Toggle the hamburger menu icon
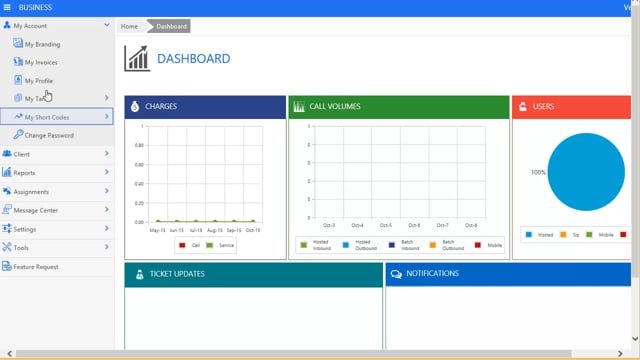The height and width of the screenshot is (360, 640). 7,7
